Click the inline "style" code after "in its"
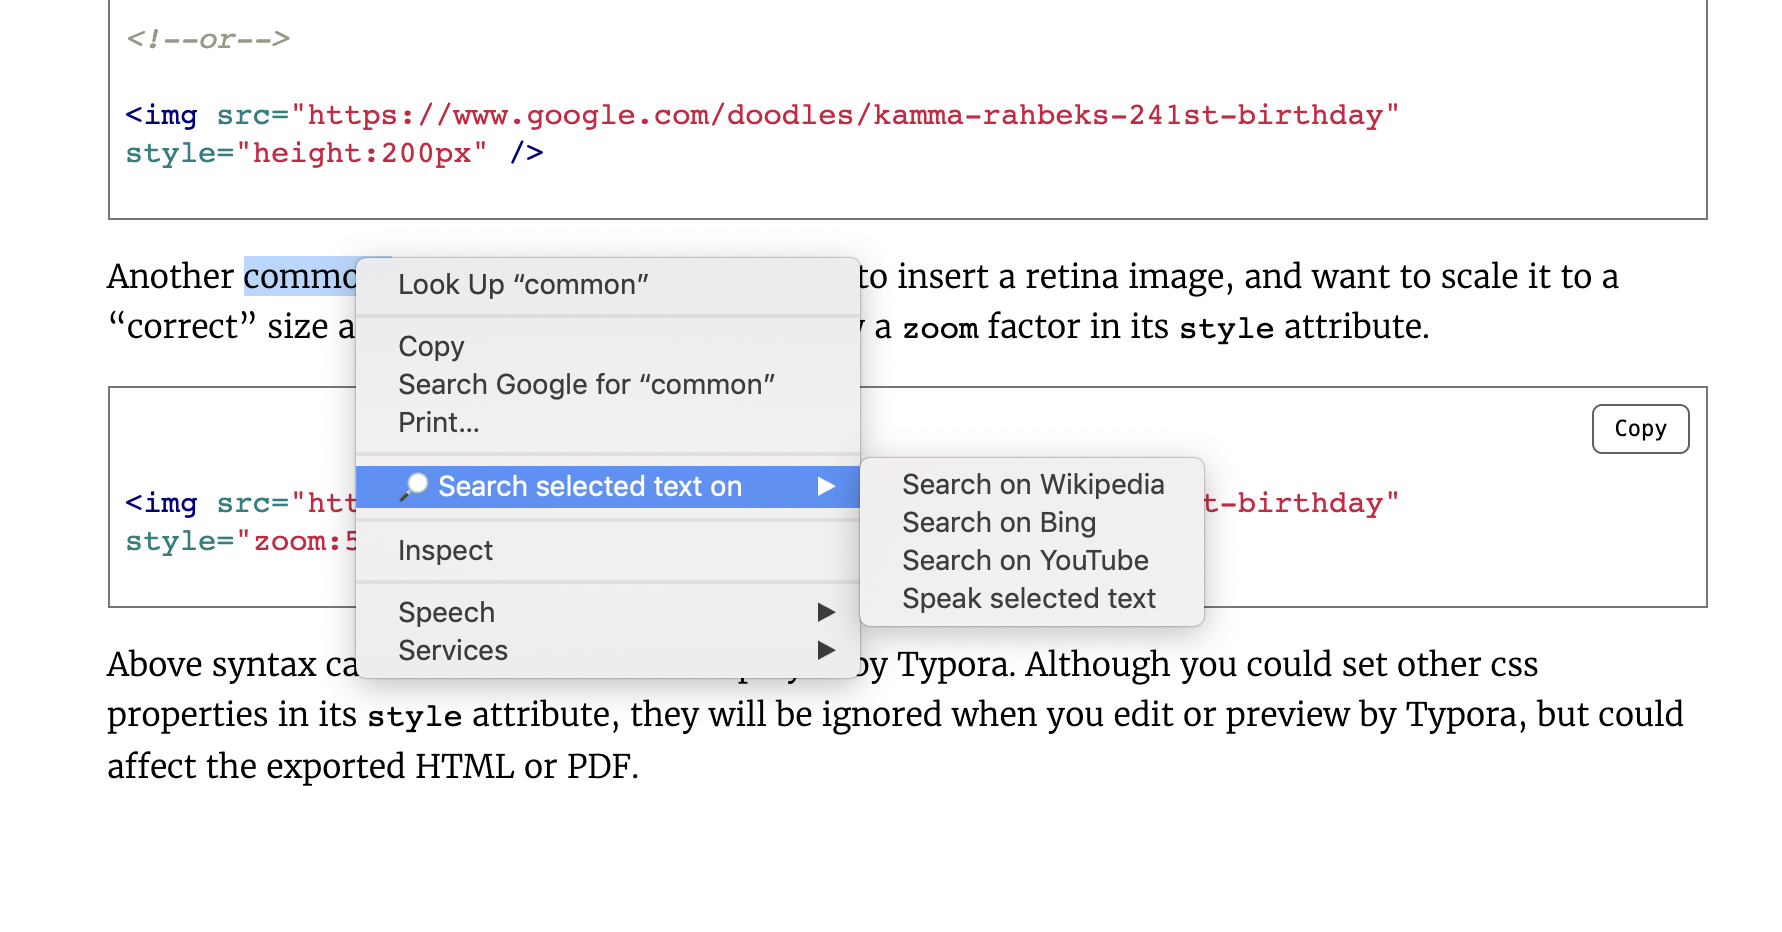Viewport: 1782px width, 932px height. click(x=1226, y=328)
